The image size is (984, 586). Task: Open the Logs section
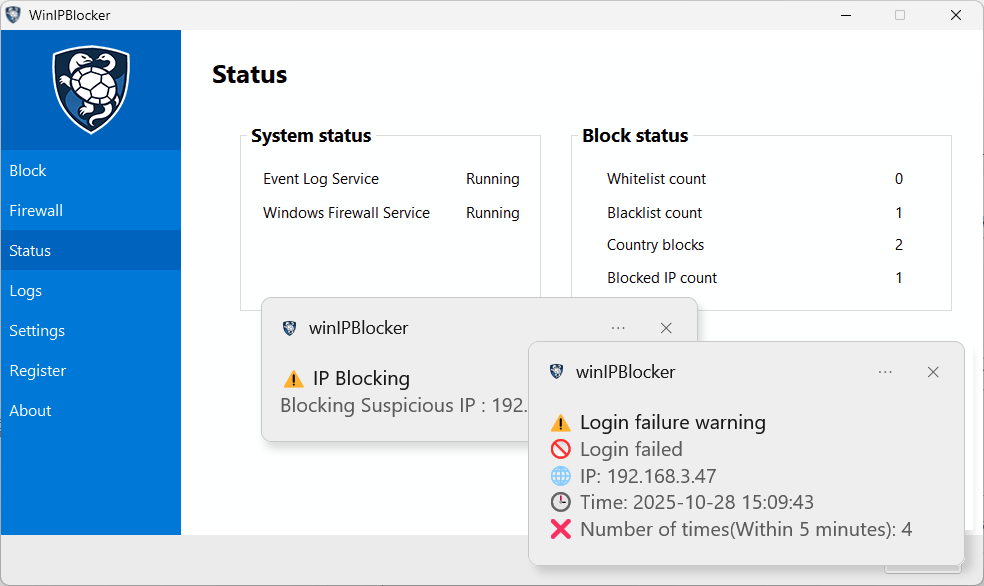pyautogui.click(x=25, y=290)
